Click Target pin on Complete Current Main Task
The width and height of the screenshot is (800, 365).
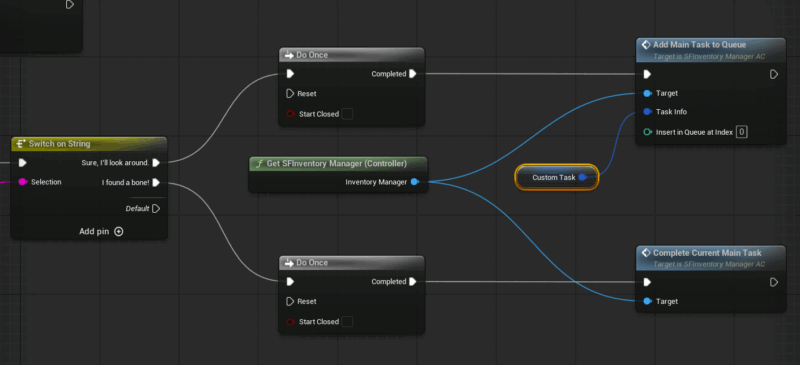pos(647,301)
